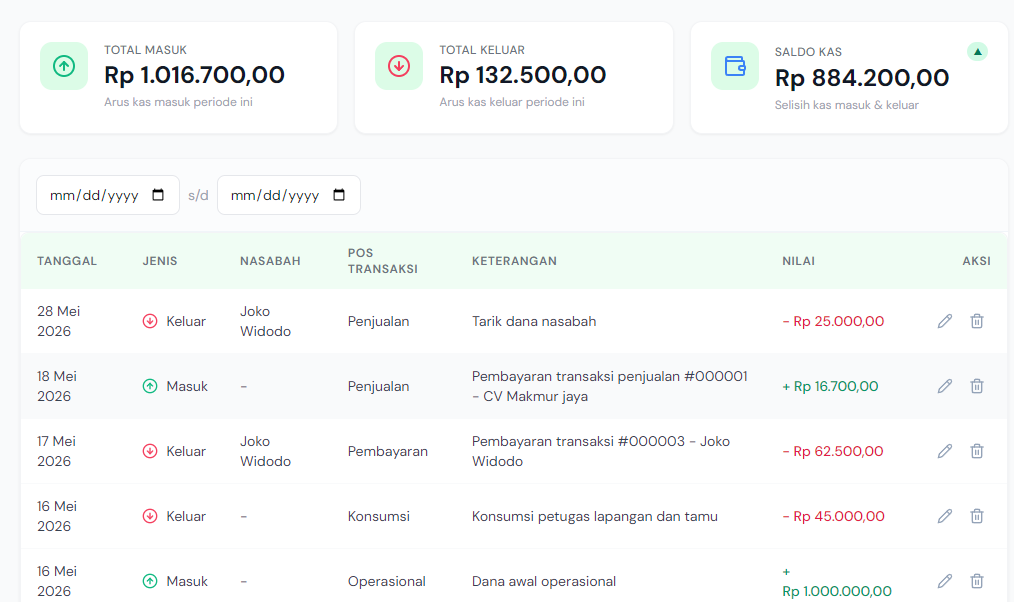Click the + Rp 16.700,00 amount
This screenshot has height=602, width=1014.
click(x=830, y=386)
